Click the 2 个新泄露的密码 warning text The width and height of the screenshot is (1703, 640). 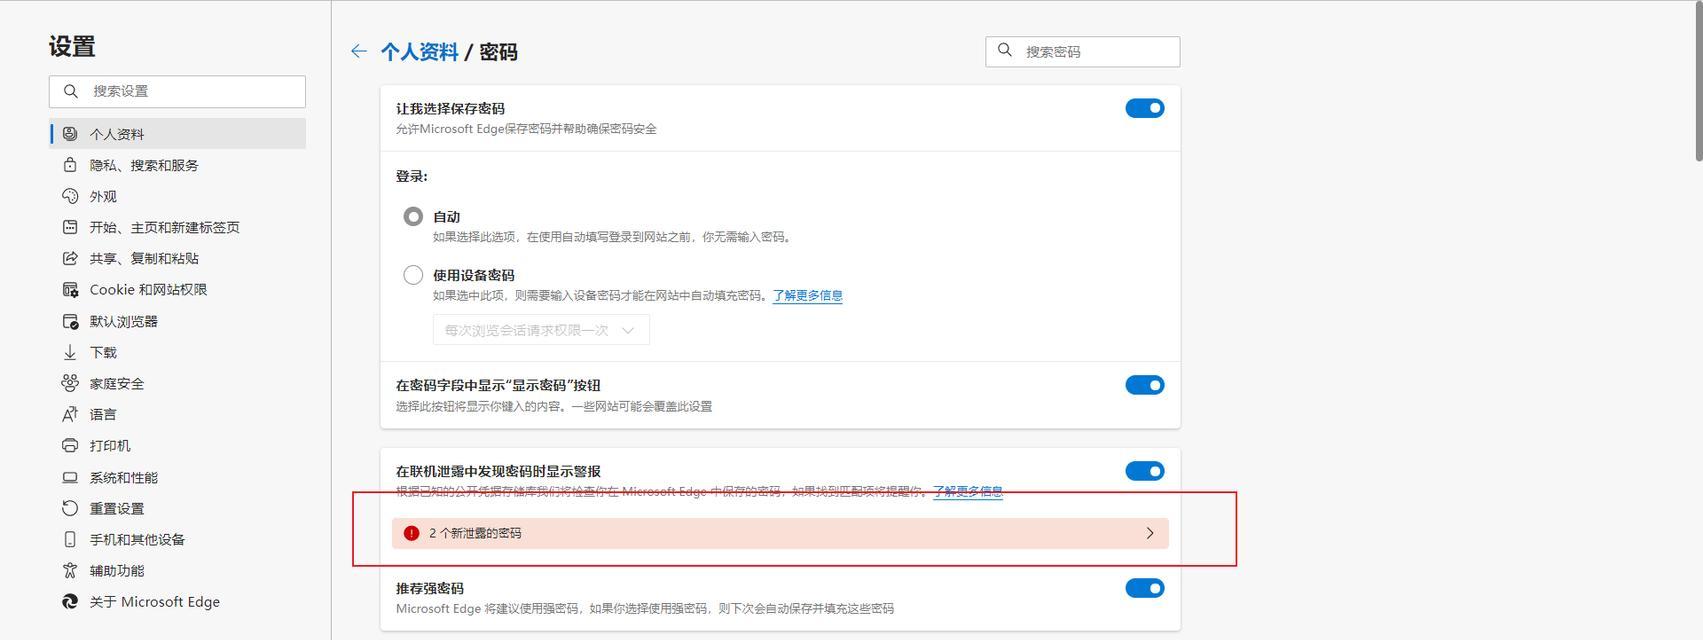475,533
